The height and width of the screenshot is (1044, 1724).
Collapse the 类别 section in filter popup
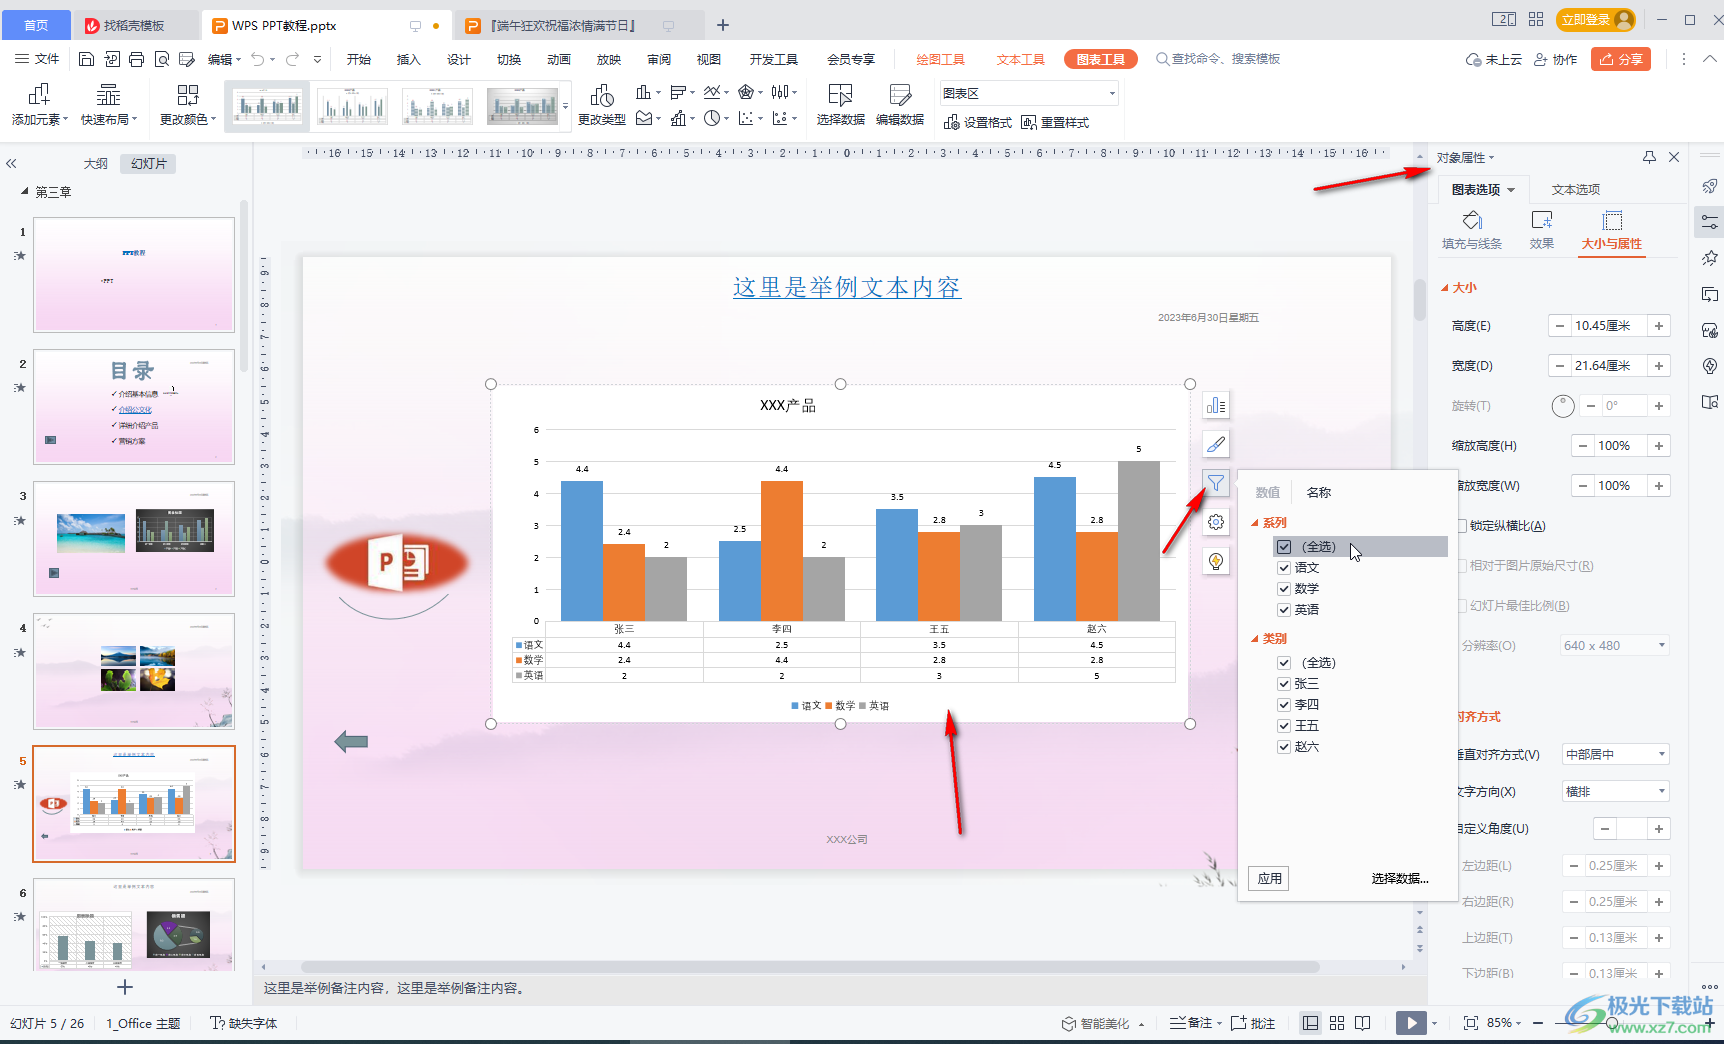[1255, 639]
